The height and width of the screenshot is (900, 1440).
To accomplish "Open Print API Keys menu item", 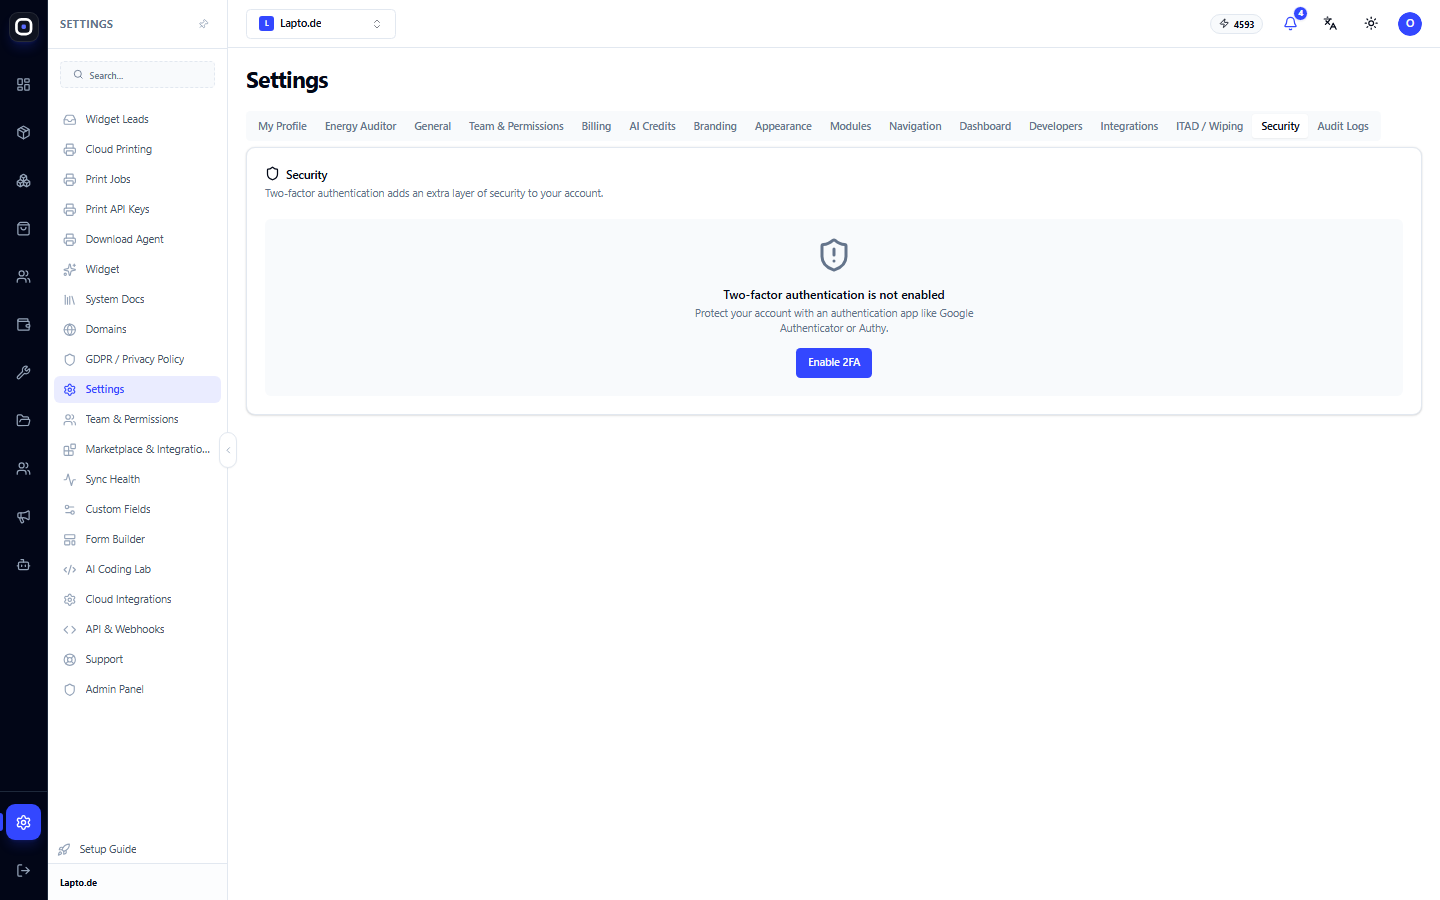I will click(x=137, y=209).
